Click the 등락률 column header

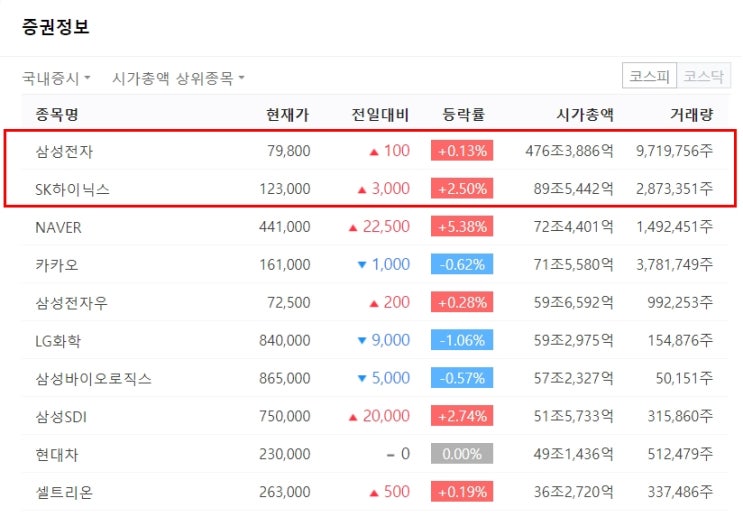click(x=463, y=114)
